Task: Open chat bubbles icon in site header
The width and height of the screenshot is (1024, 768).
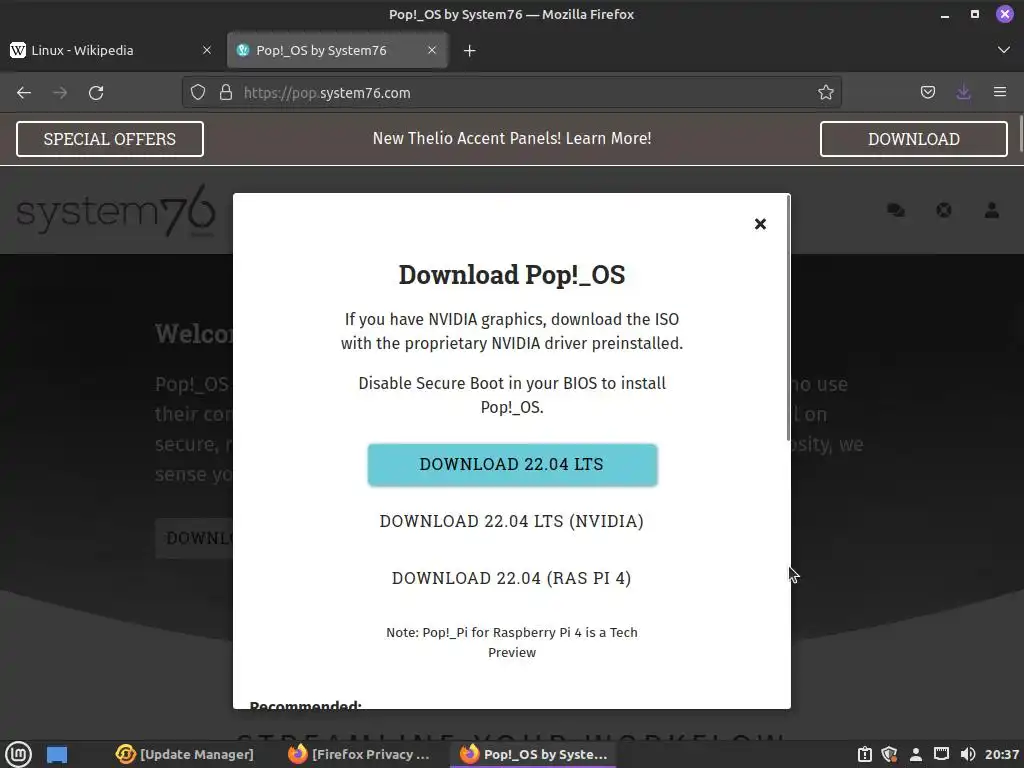Action: tap(896, 210)
